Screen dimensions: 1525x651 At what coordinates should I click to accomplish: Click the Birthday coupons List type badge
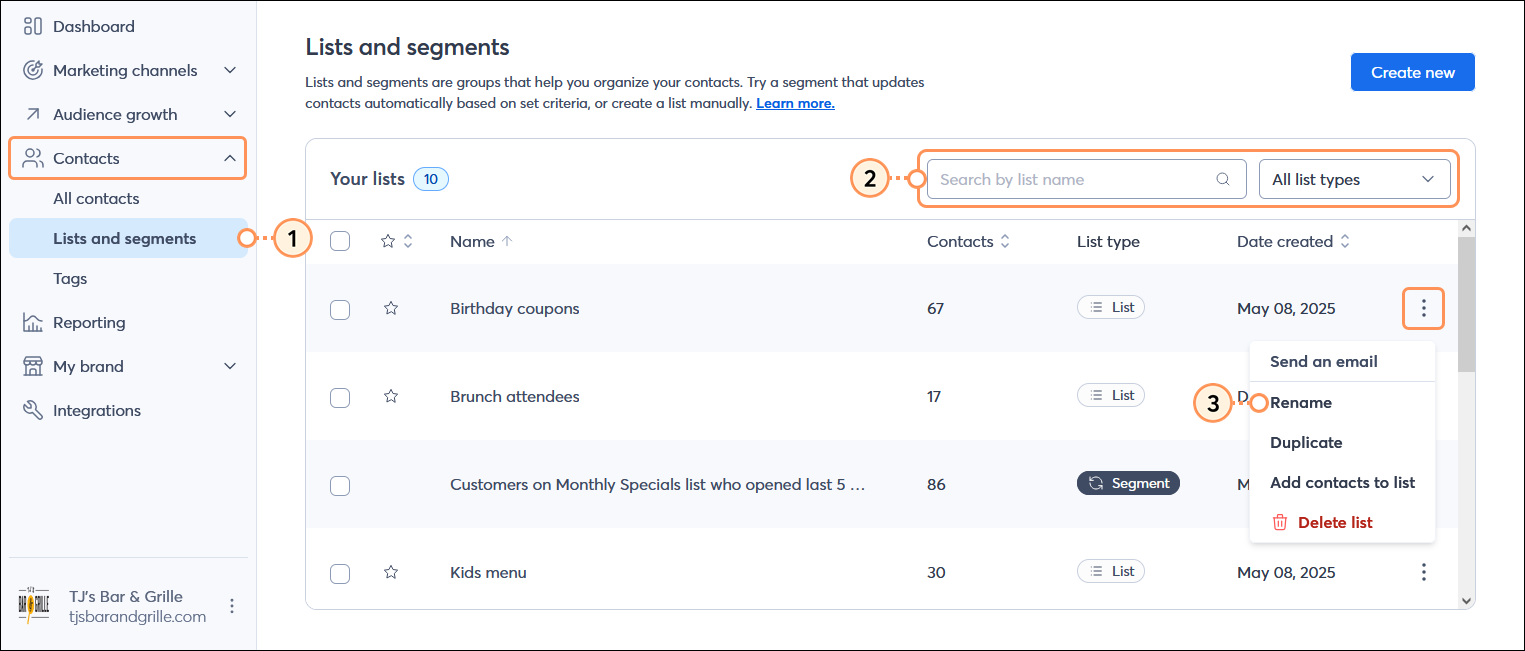[x=1111, y=307]
